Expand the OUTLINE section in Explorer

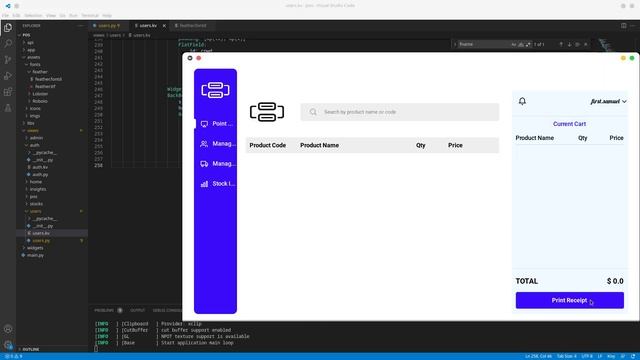pyautogui.click(x=31, y=349)
